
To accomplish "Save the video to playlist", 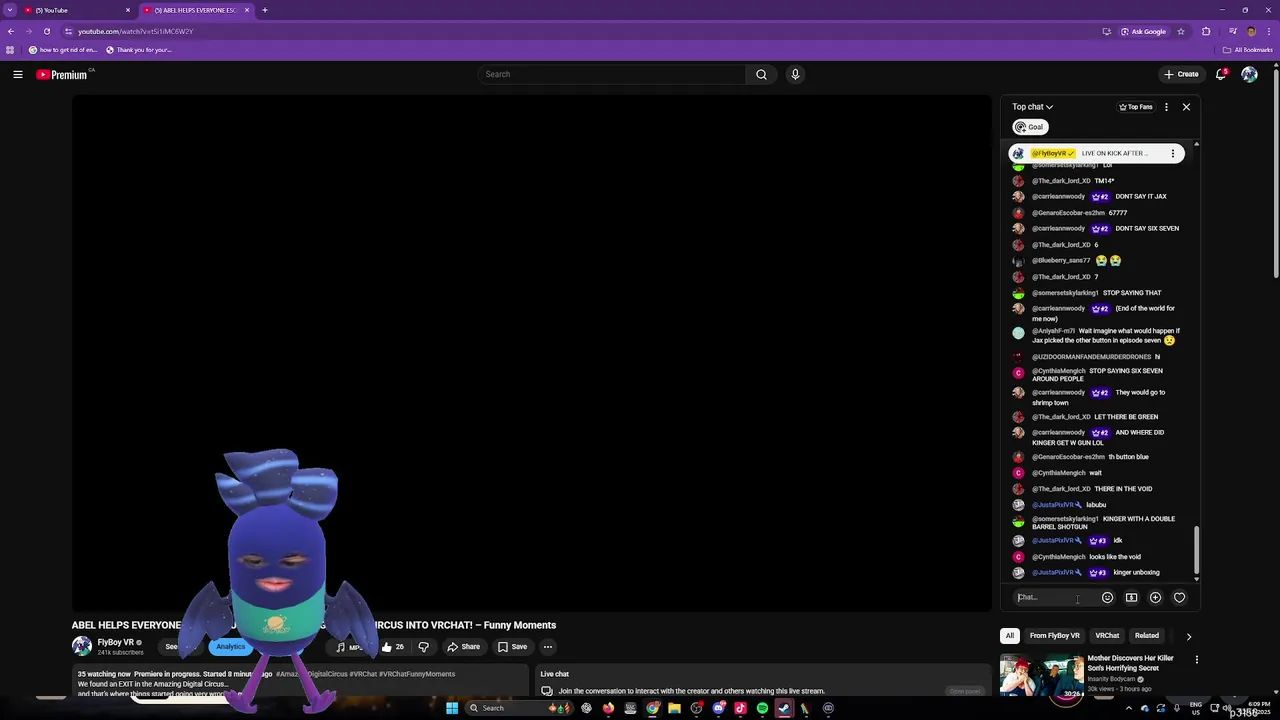I will [x=512, y=647].
